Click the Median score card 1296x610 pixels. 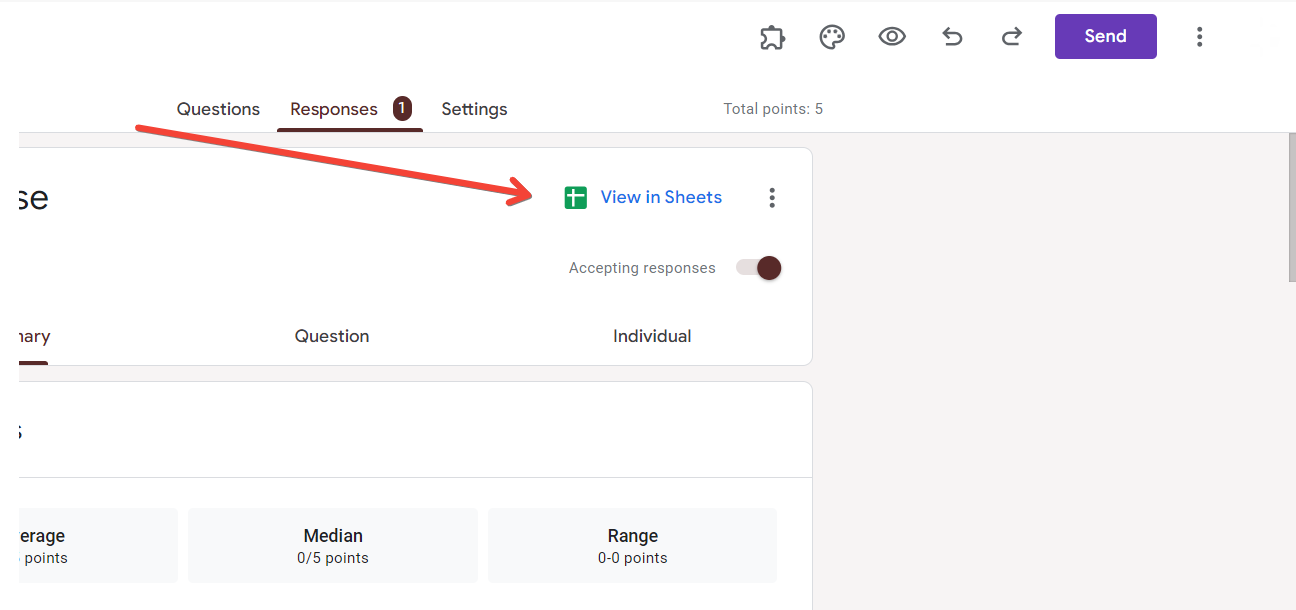333,545
